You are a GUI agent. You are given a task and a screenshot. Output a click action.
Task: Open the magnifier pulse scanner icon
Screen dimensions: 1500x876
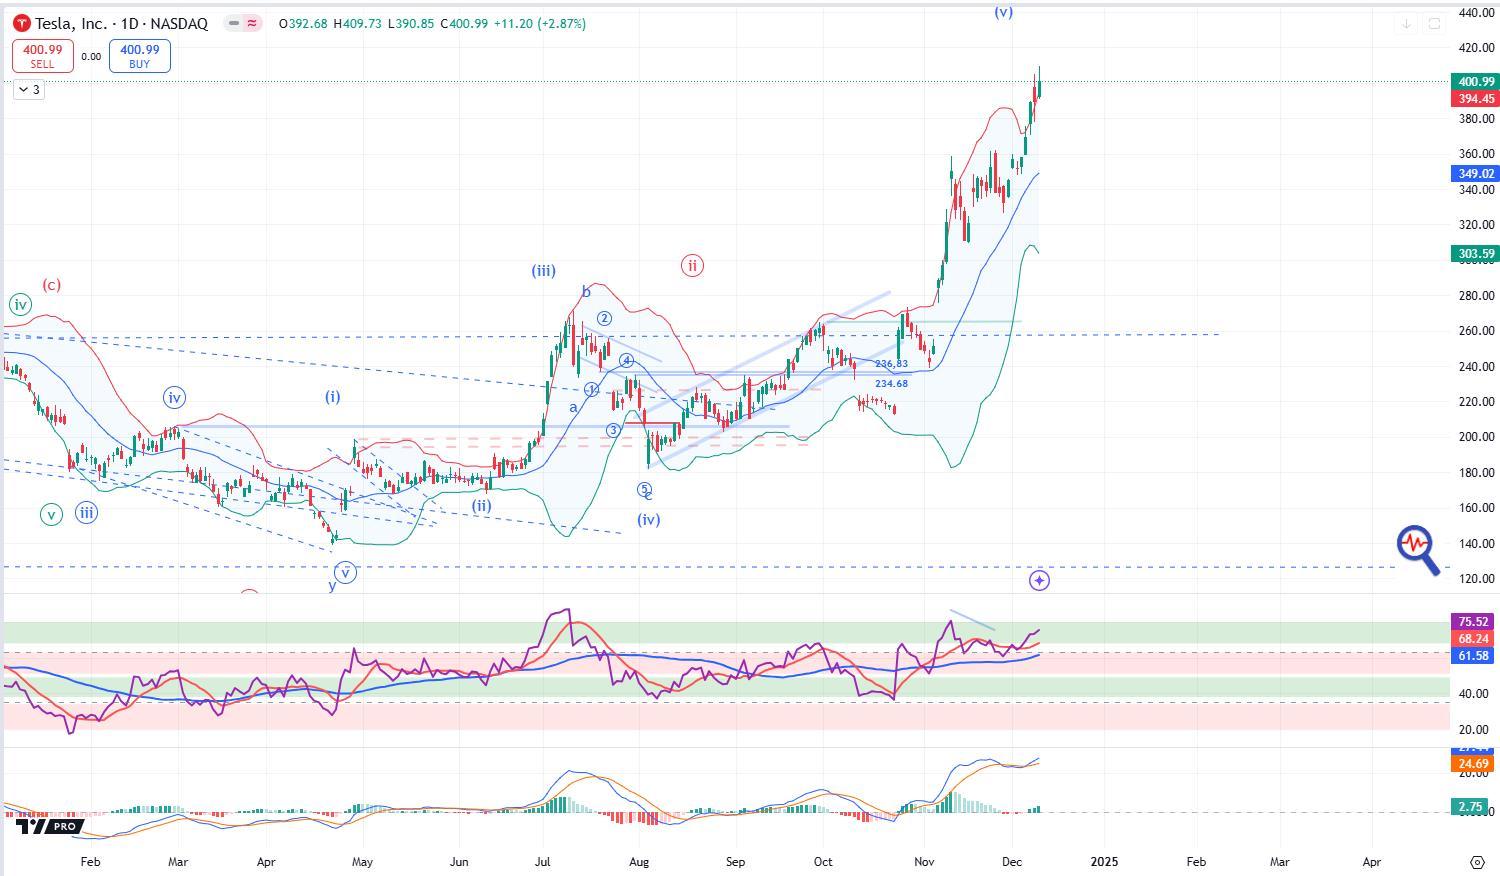coord(1418,549)
